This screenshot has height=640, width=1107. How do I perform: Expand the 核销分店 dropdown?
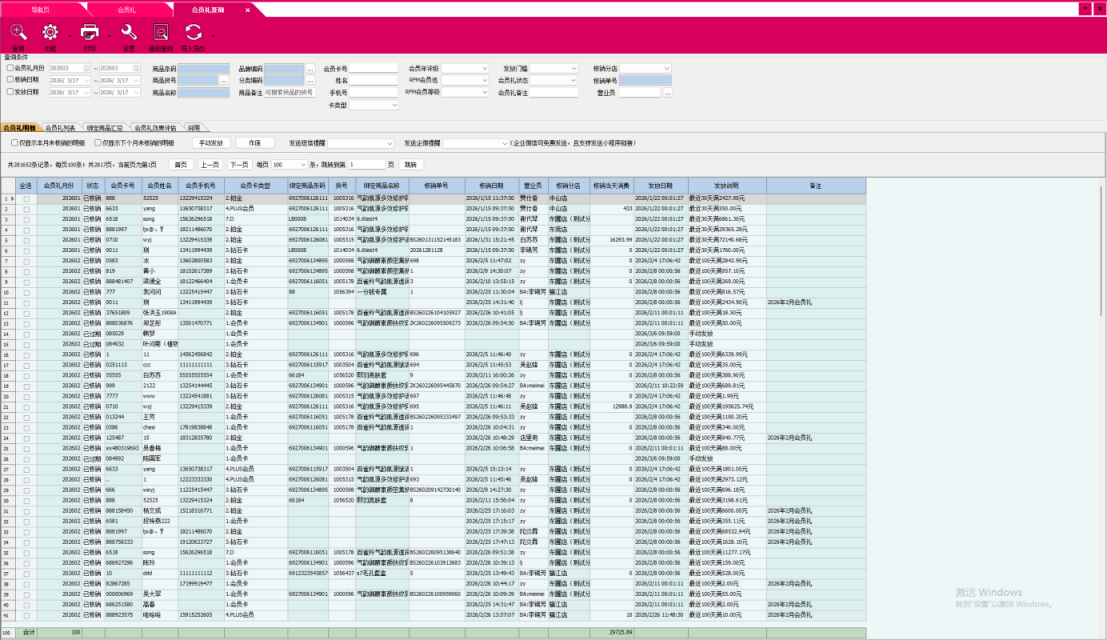pos(667,68)
